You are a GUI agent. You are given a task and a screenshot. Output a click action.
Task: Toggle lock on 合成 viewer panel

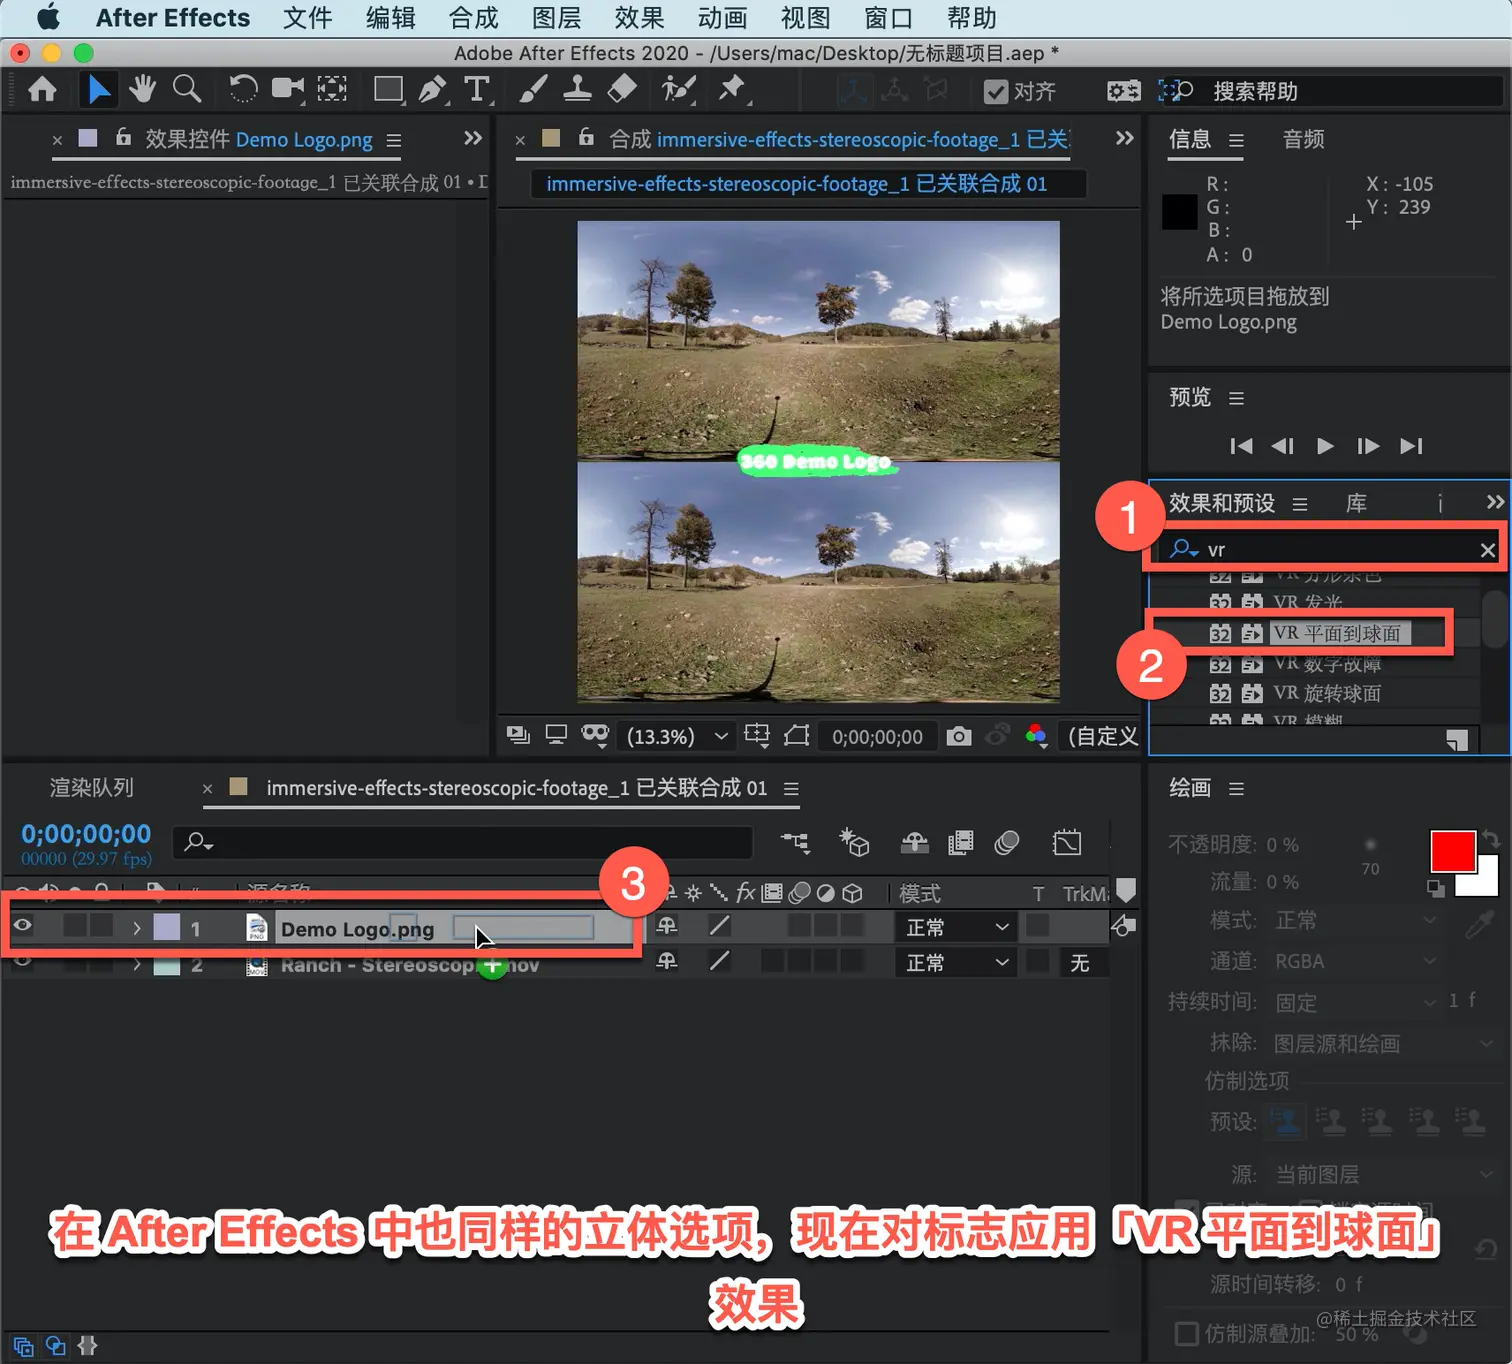[x=586, y=137]
